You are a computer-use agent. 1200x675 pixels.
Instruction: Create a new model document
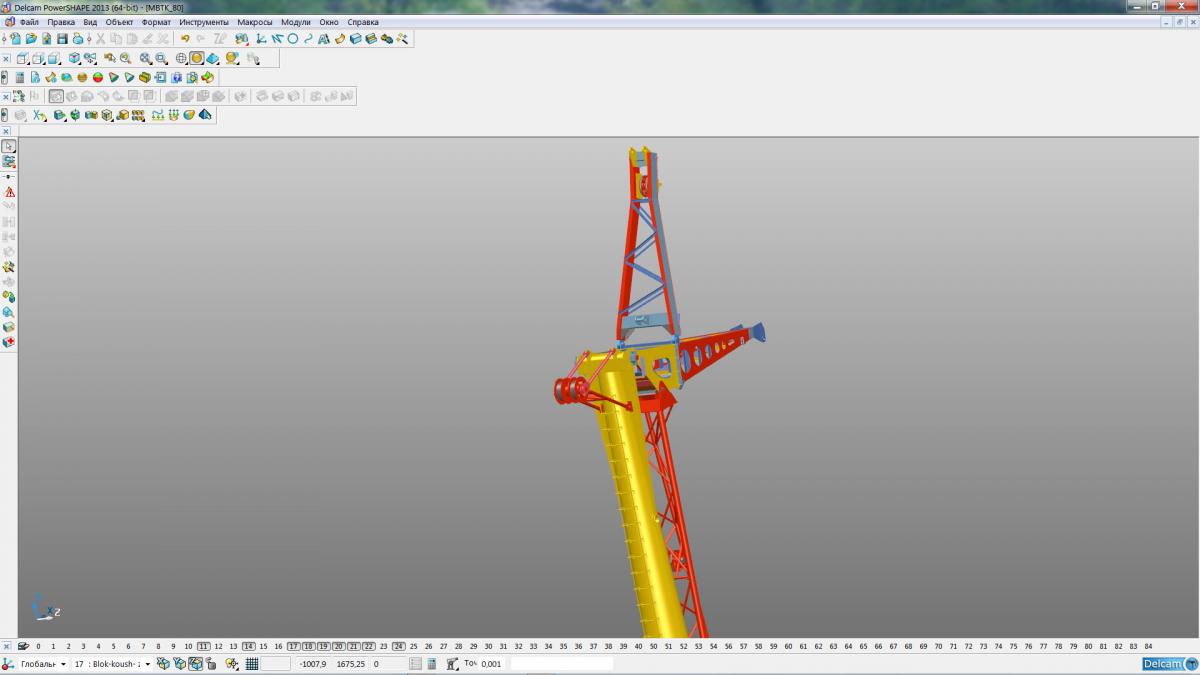15,38
